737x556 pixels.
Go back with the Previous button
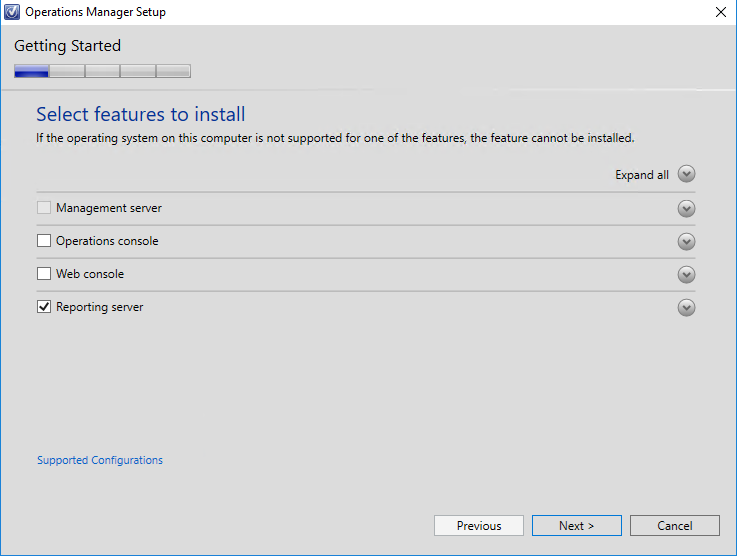(x=478, y=525)
